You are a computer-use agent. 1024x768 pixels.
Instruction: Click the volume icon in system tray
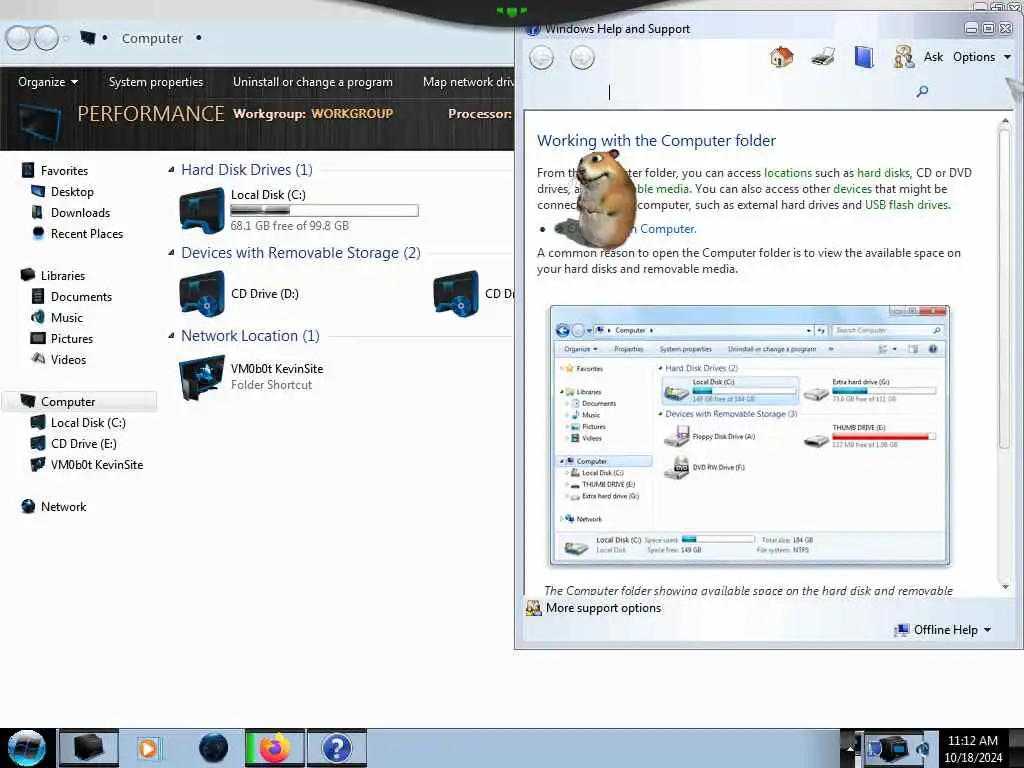923,749
